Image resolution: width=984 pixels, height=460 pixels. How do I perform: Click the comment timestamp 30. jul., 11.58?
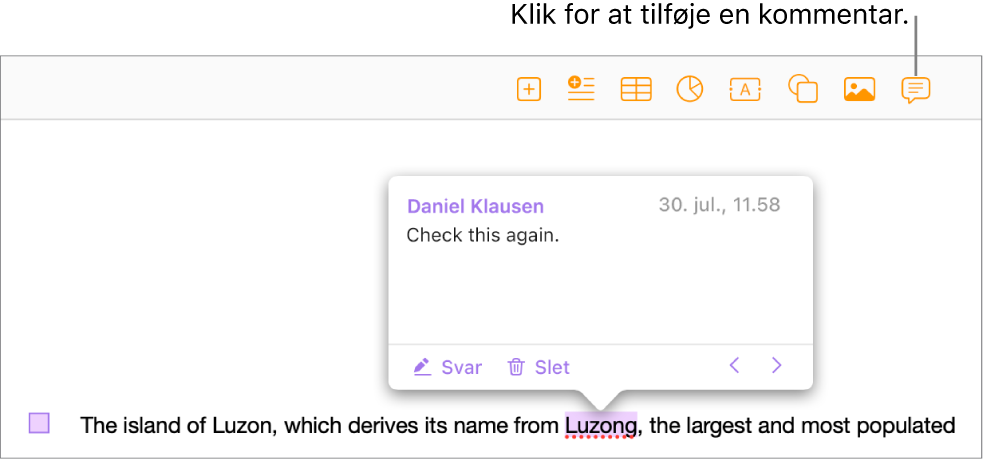click(719, 205)
